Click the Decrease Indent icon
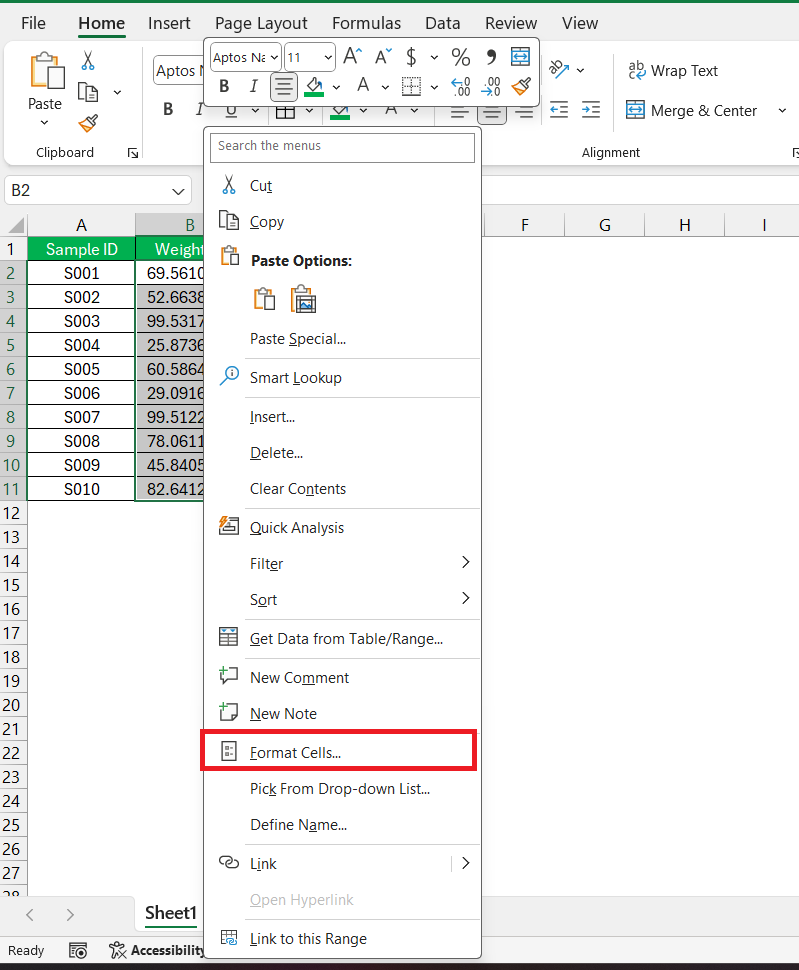The image size is (799, 970). [559, 110]
